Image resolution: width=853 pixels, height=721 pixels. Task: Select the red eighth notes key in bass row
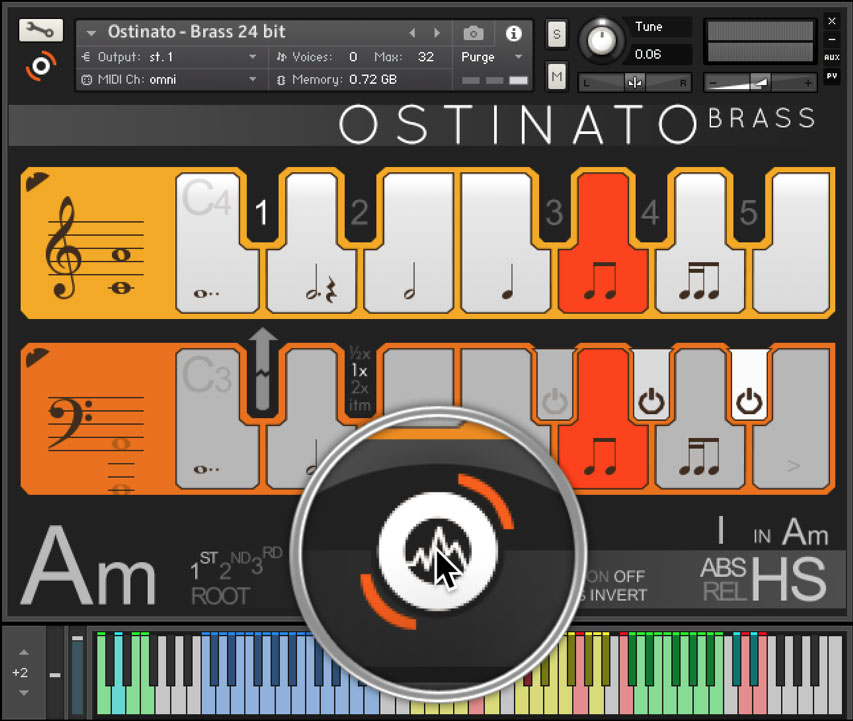[x=603, y=419]
